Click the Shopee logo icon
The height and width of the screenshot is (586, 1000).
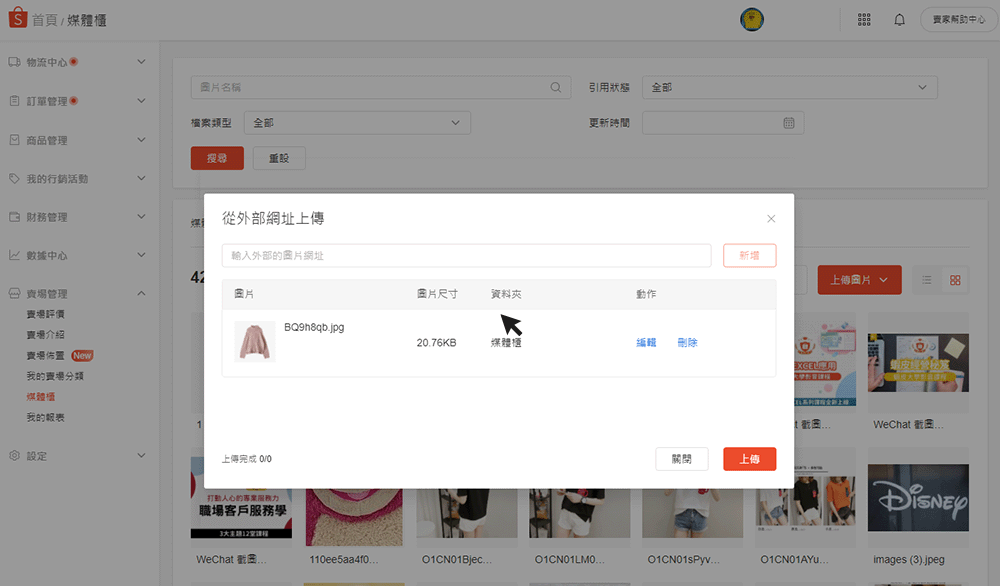[16, 19]
